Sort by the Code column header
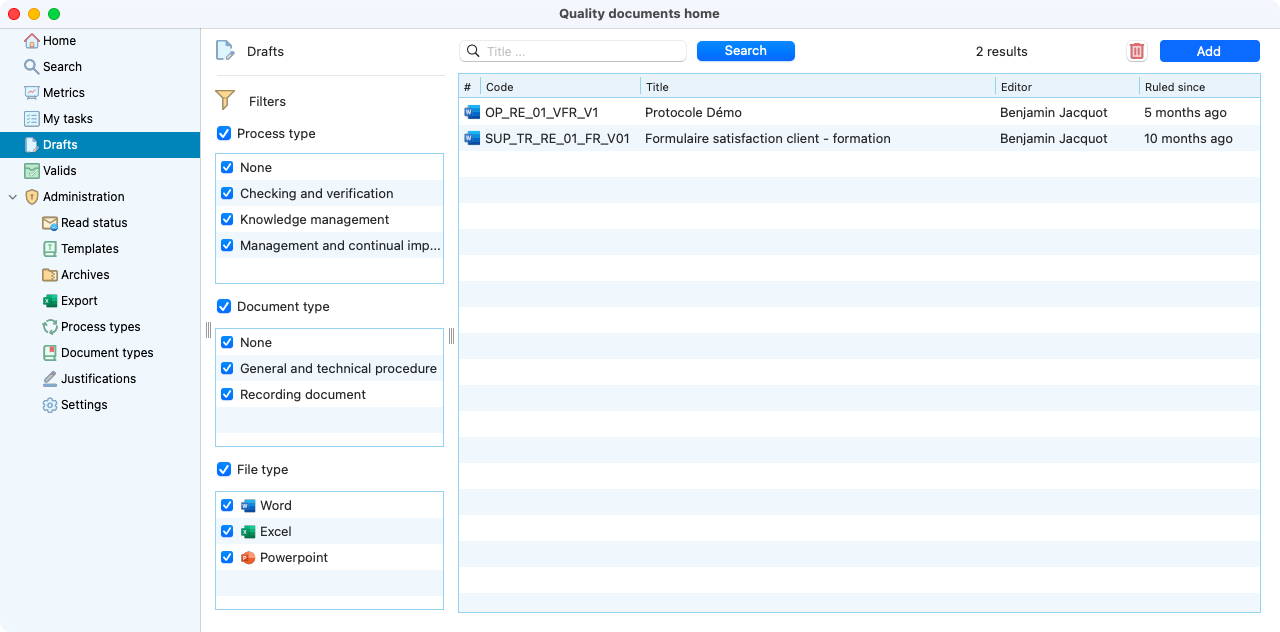The image size is (1280, 632). pyautogui.click(x=561, y=87)
